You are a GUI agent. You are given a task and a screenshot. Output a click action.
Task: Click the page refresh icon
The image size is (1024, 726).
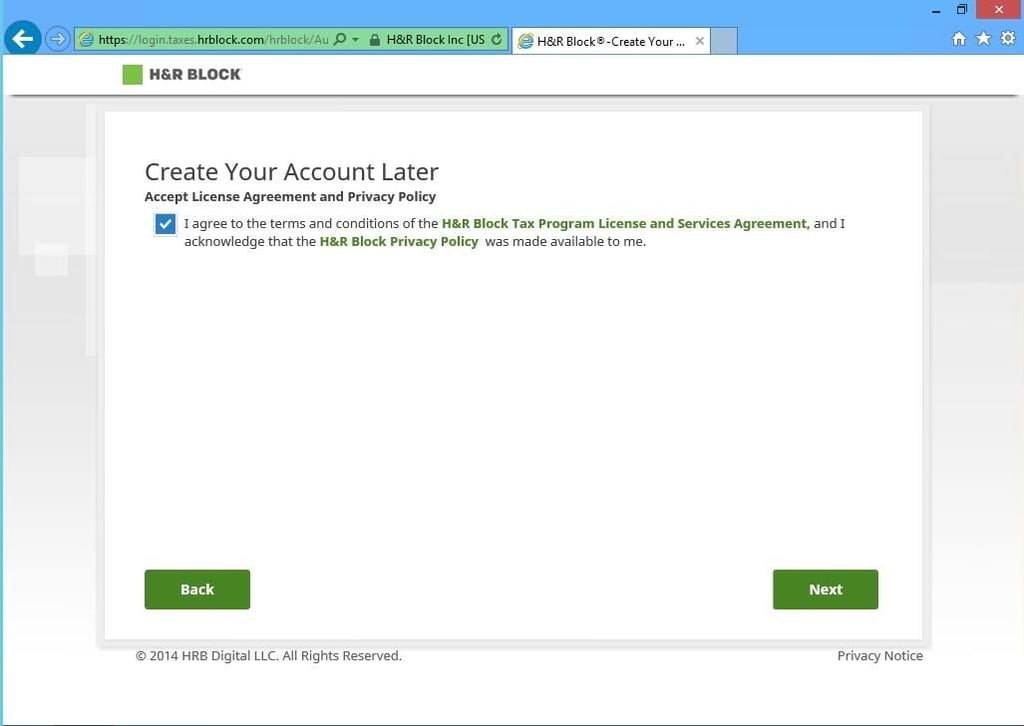pos(497,39)
